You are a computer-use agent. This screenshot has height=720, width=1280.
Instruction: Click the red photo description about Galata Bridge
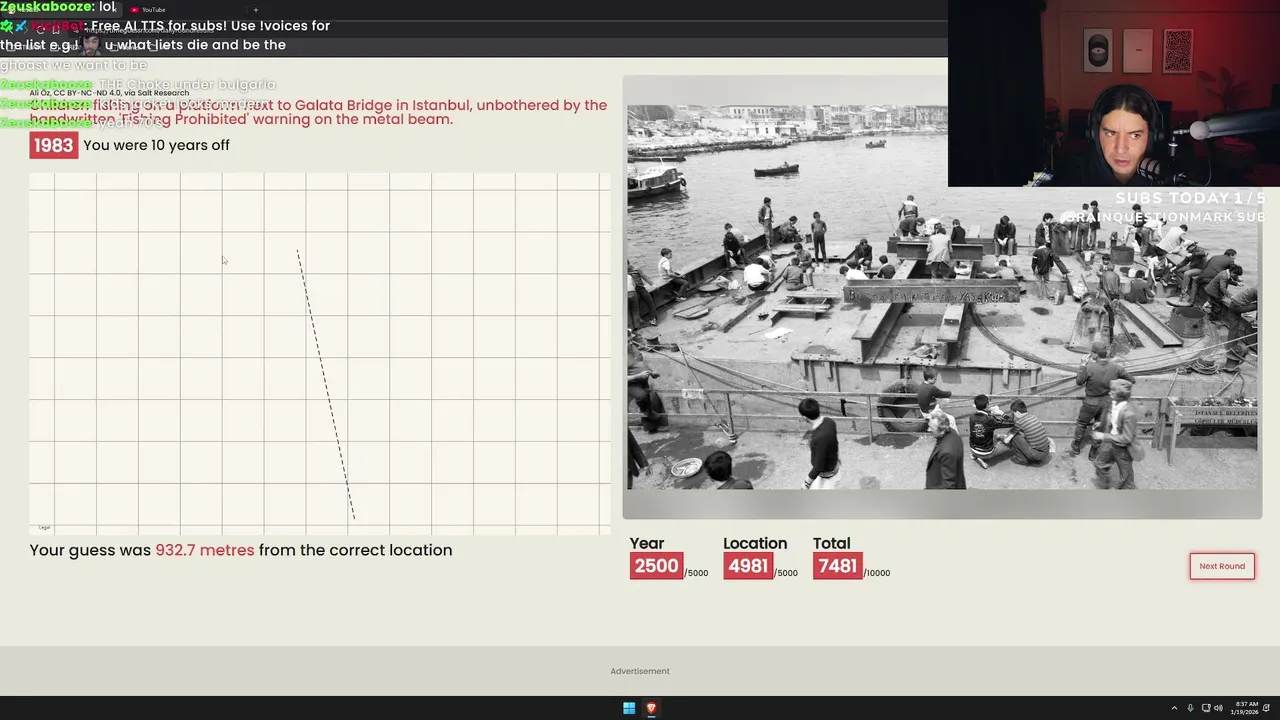click(318, 112)
